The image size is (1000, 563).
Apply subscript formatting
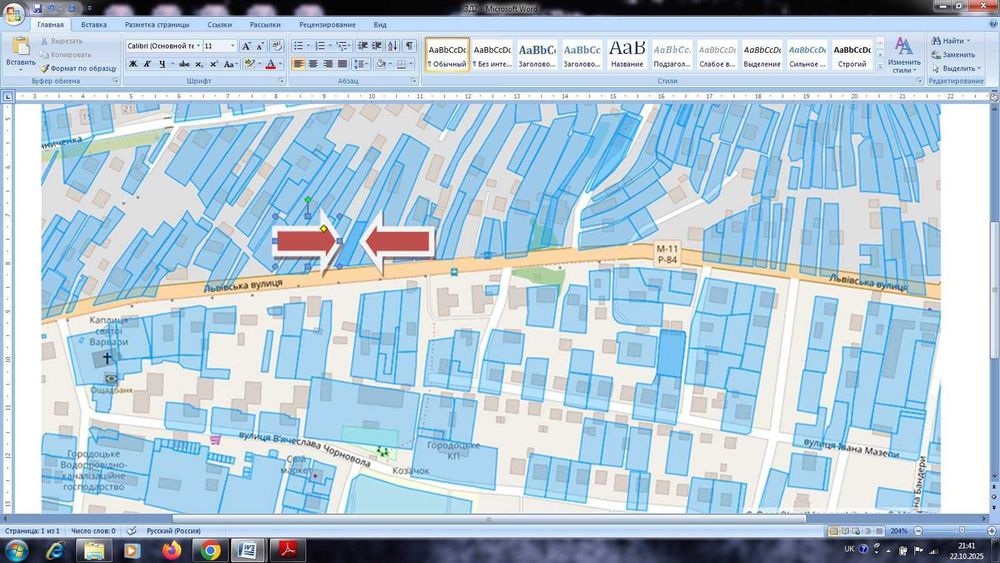click(199, 64)
